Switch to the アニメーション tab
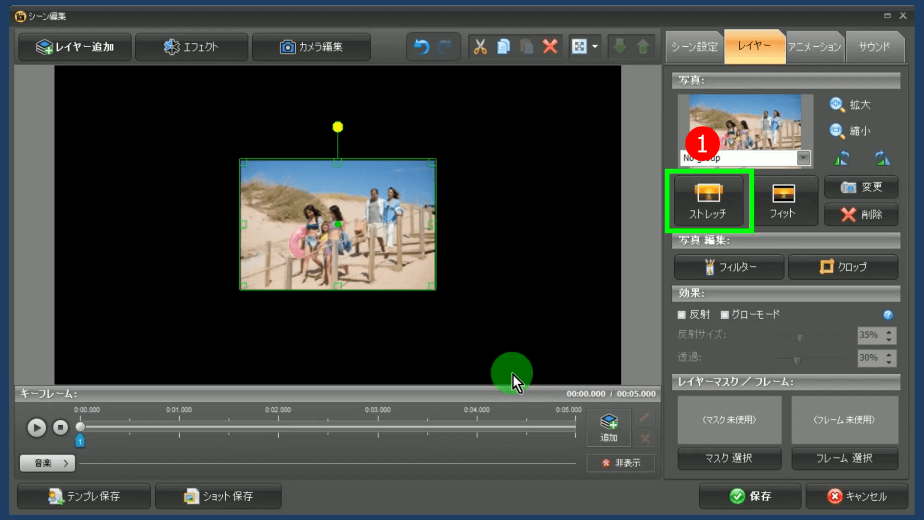 814,47
